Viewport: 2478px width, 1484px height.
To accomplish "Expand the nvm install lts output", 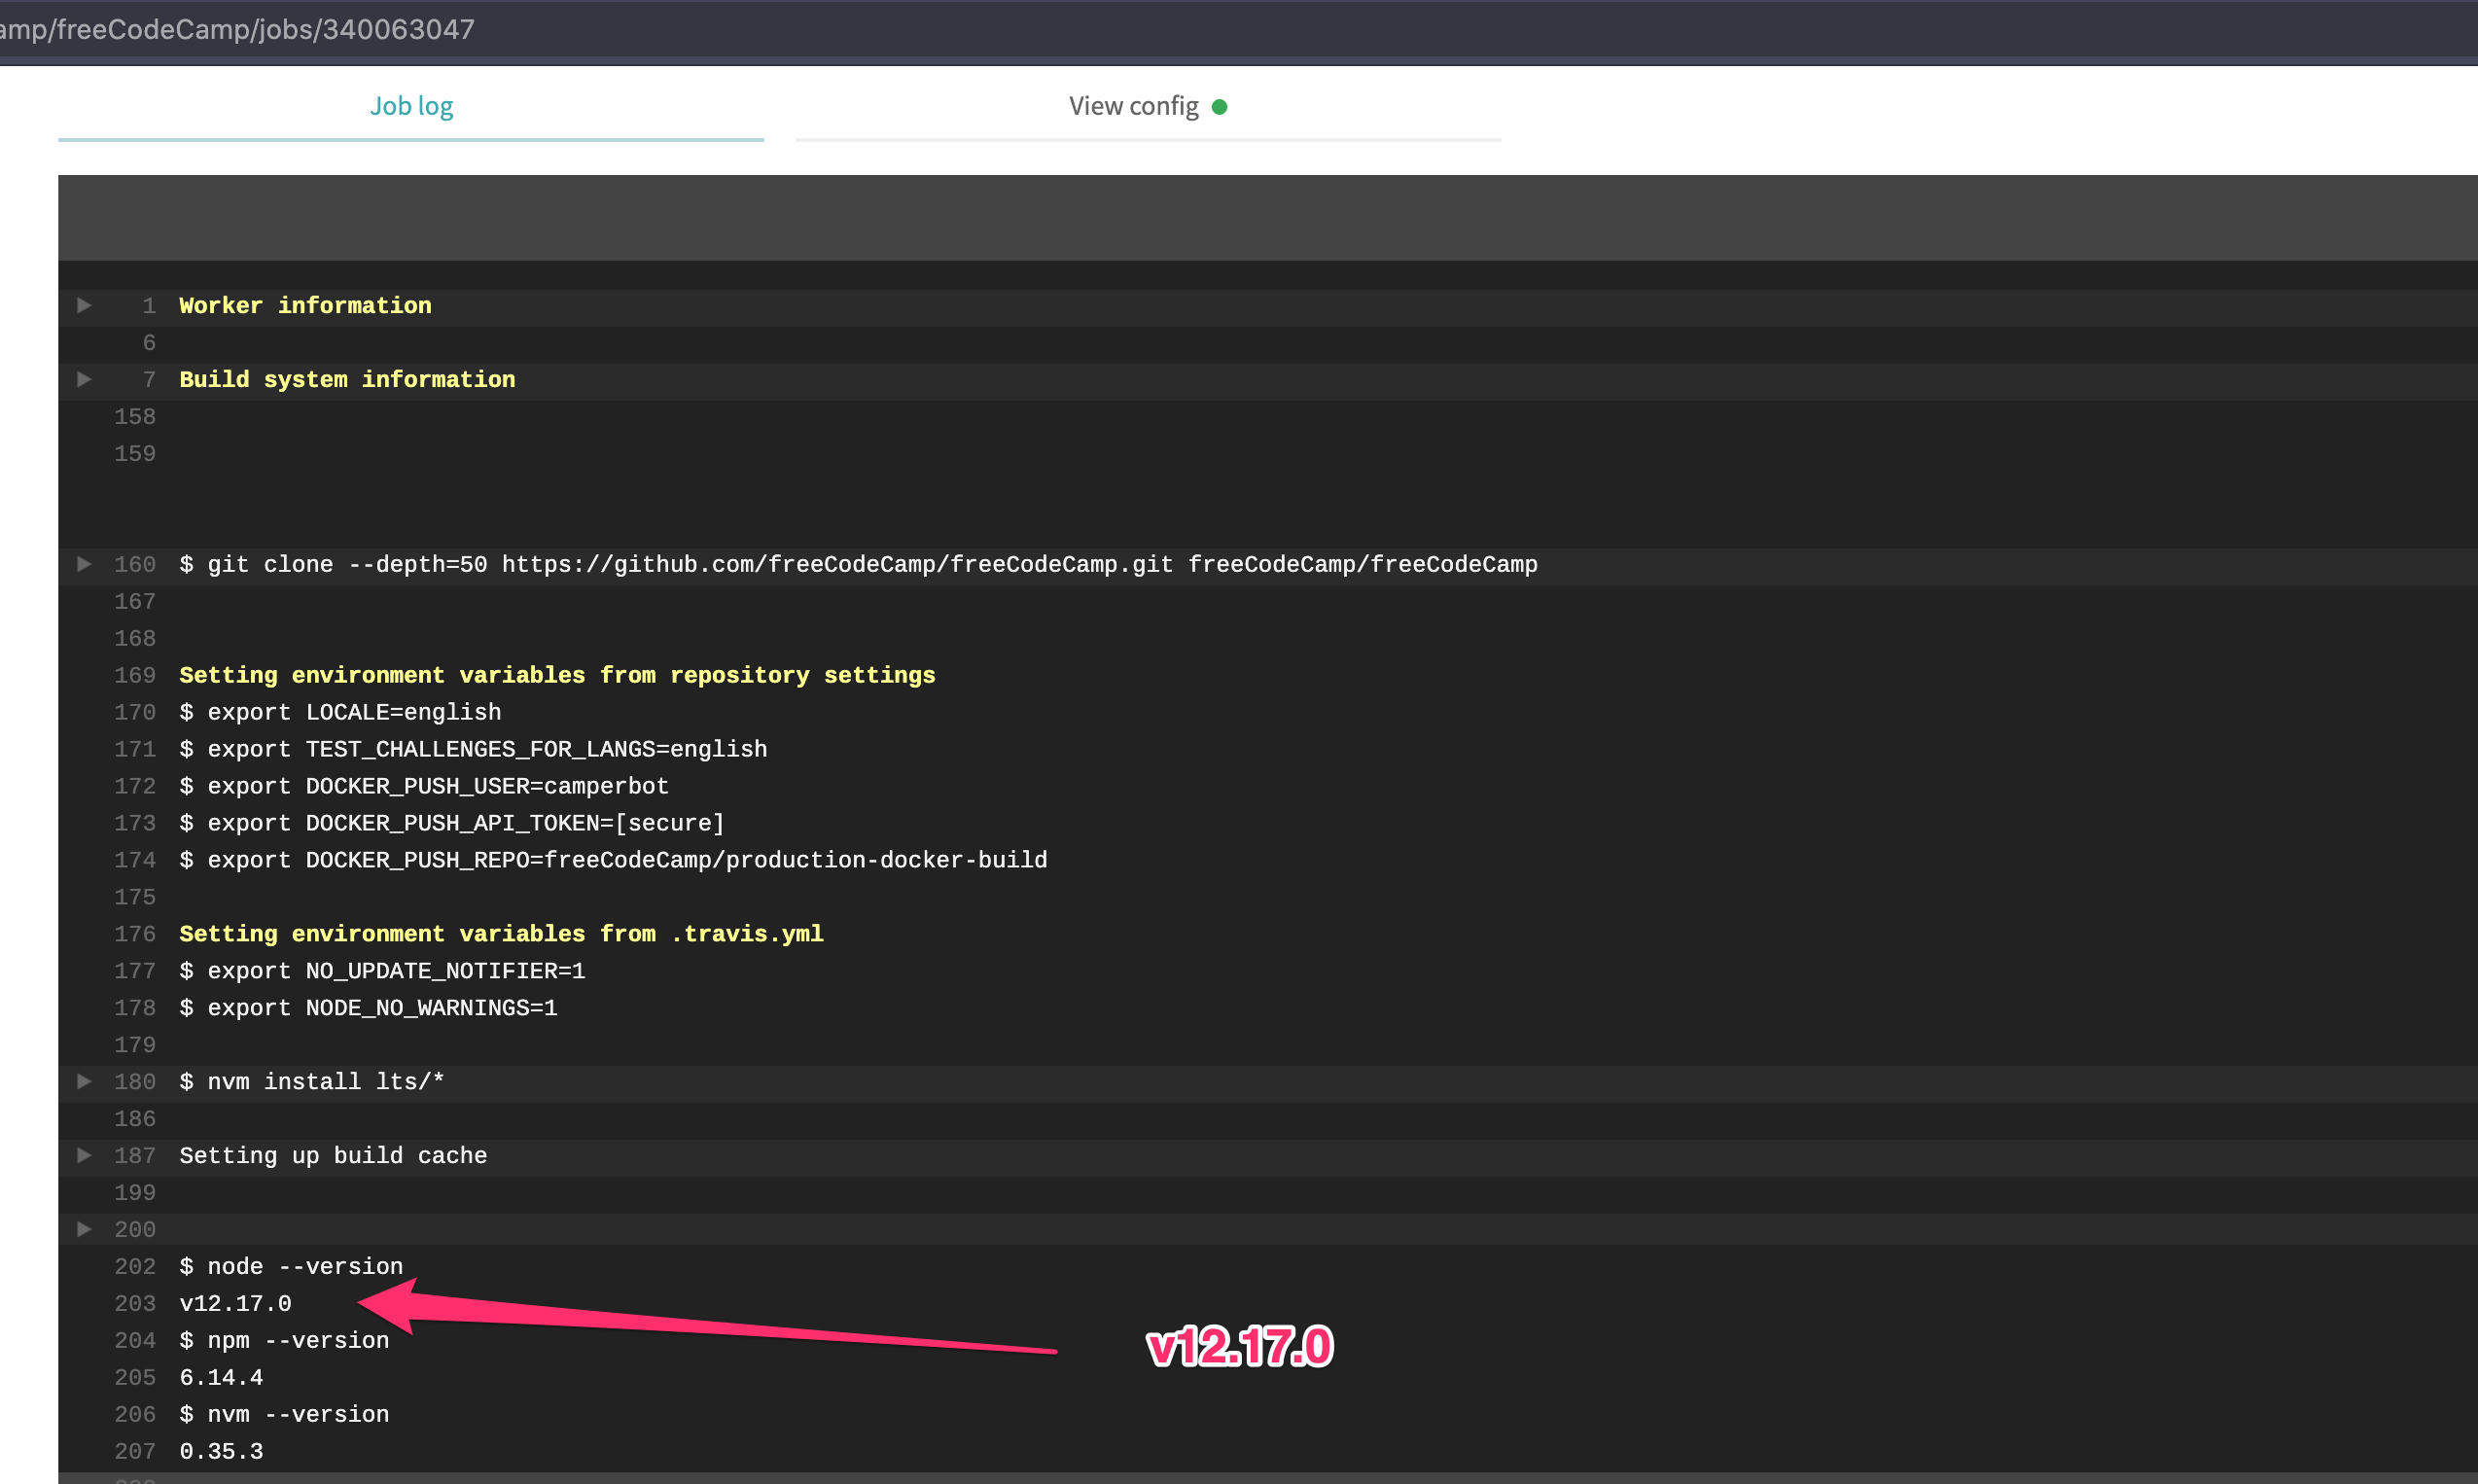I will [x=83, y=1081].
